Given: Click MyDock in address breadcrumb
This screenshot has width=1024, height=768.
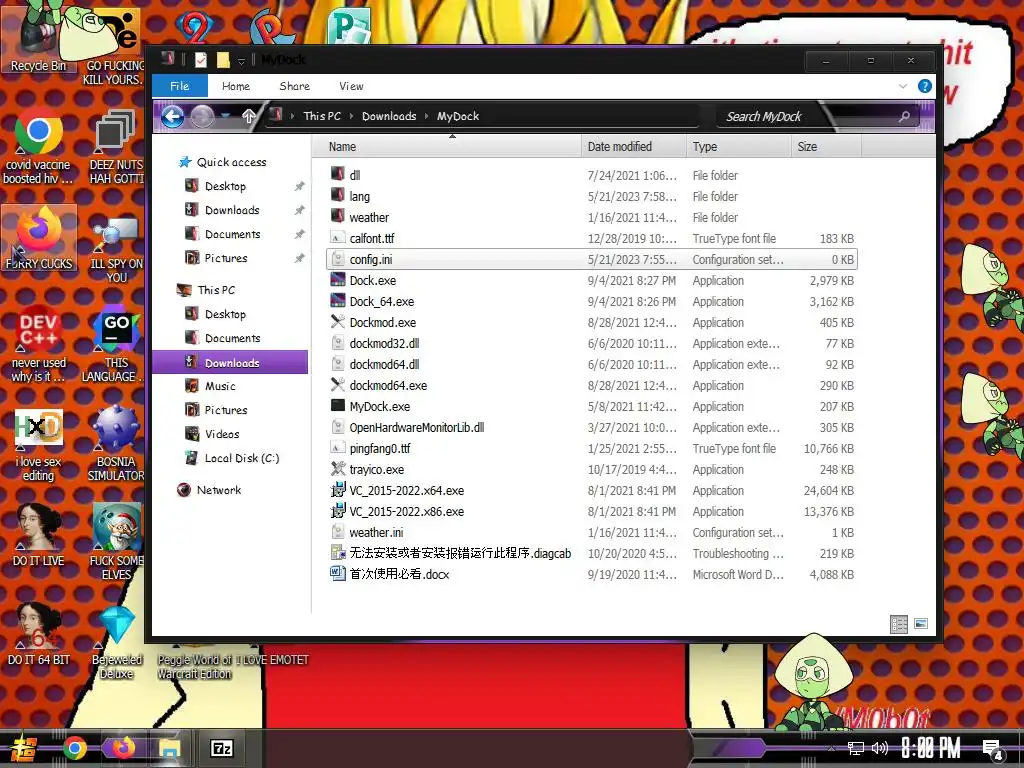Looking at the screenshot, I should tap(458, 116).
